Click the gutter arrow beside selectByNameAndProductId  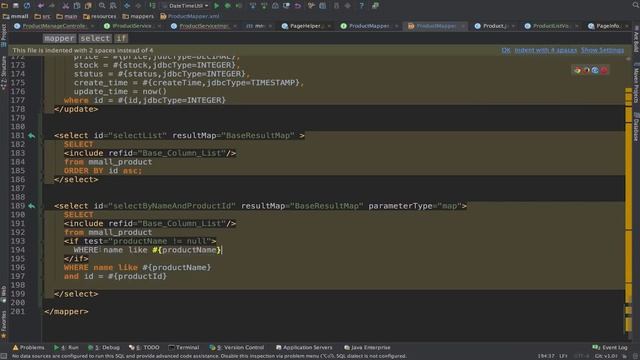31,206
